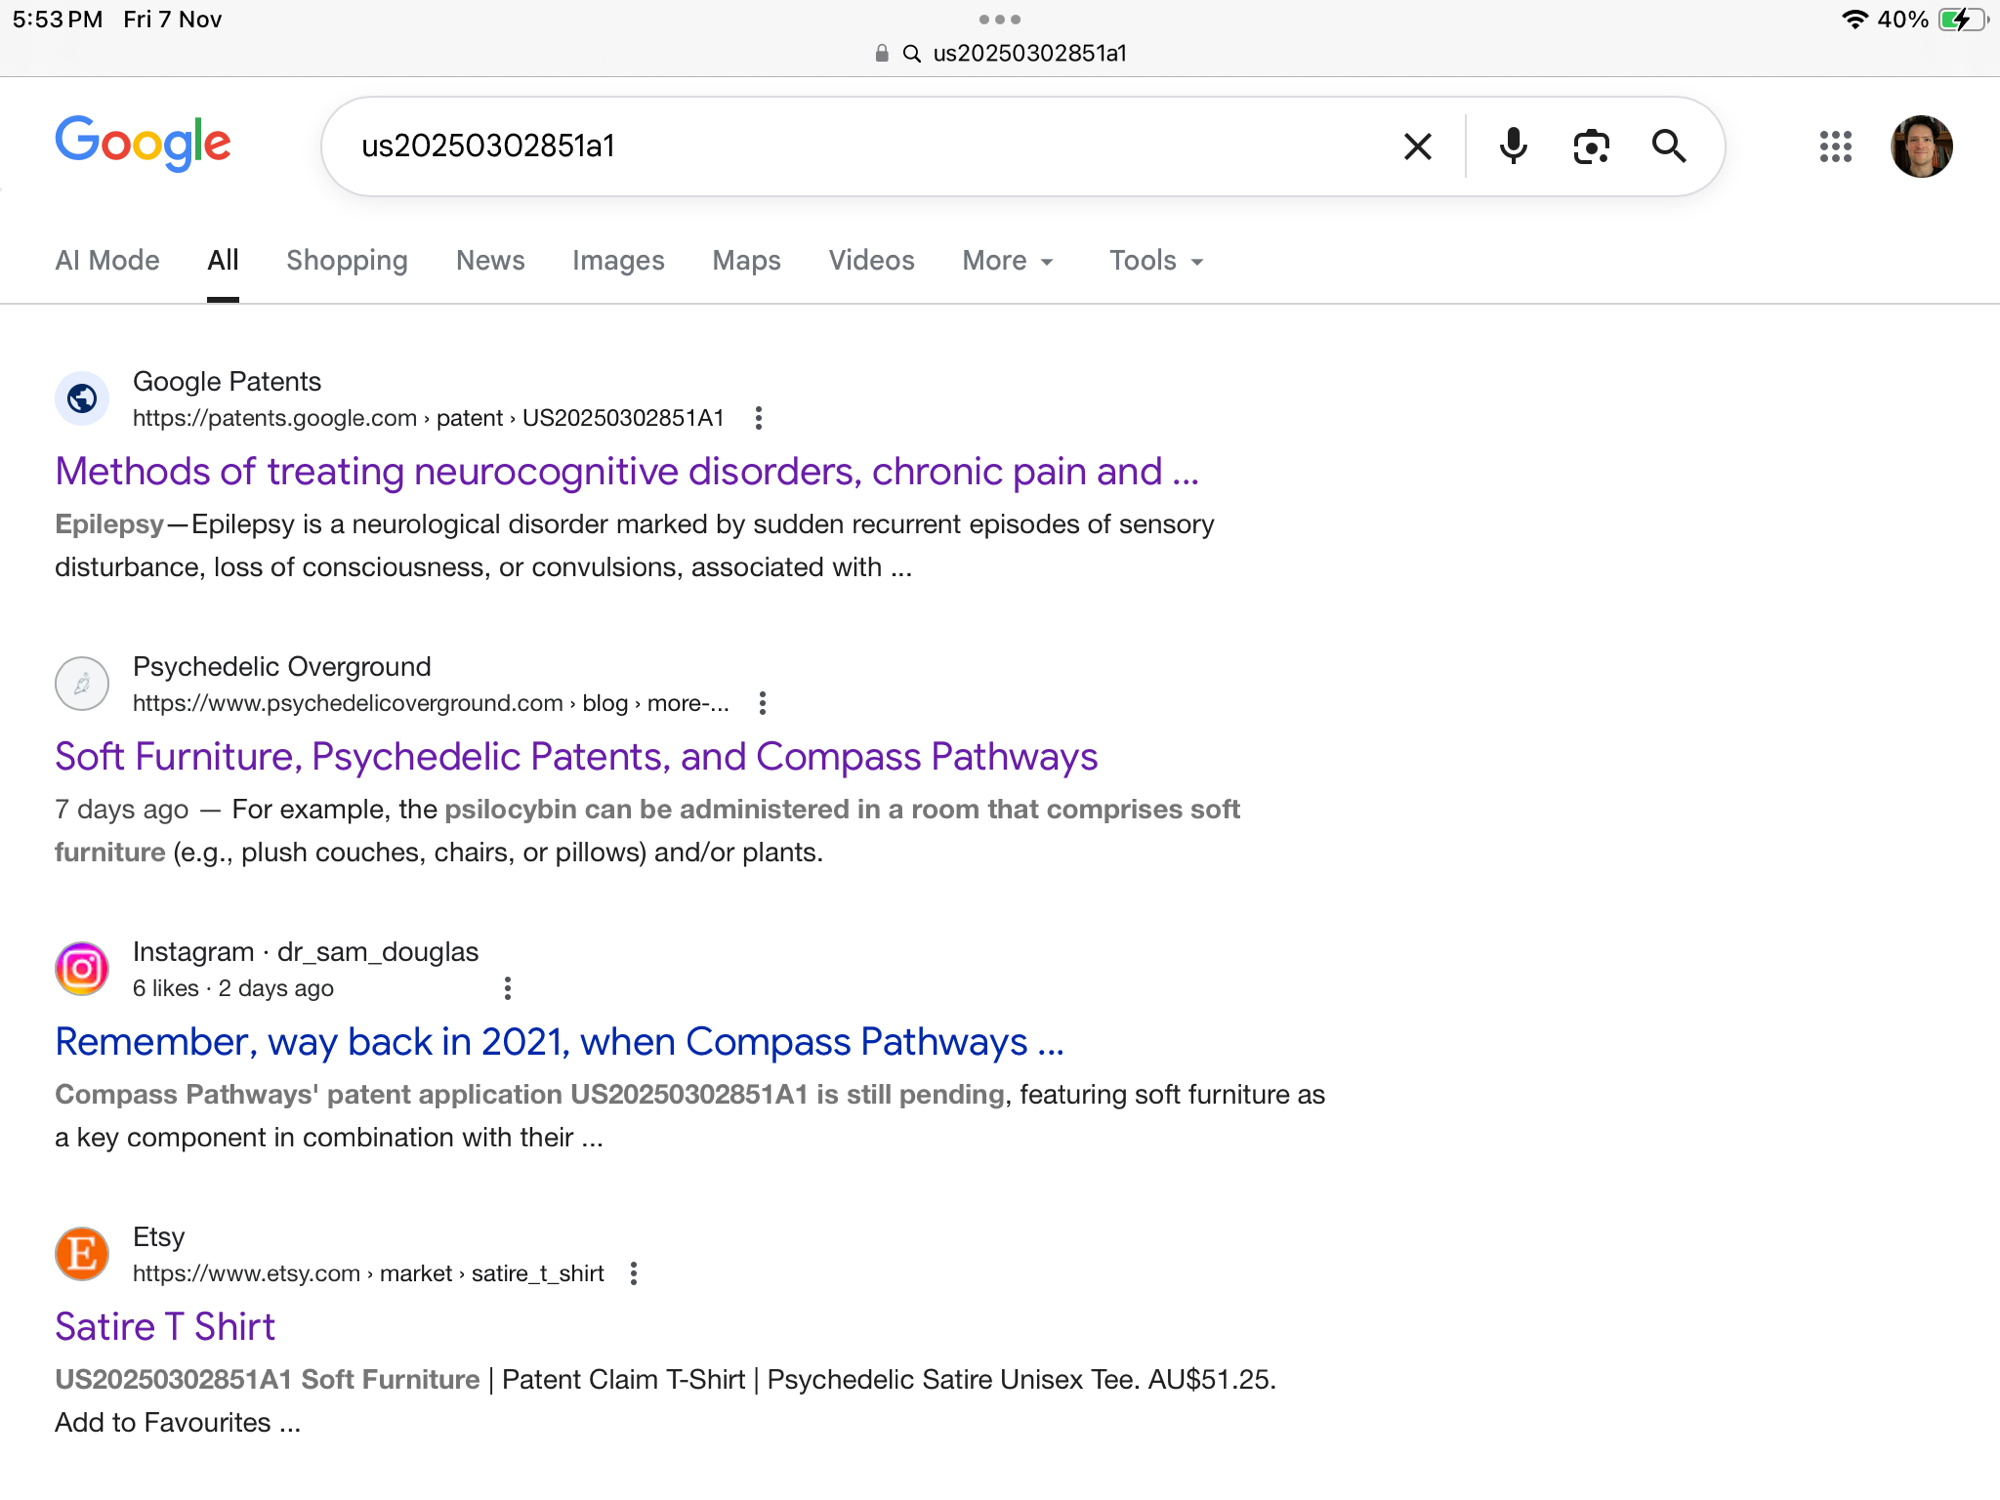The height and width of the screenshot is (1500, 2000).
Task: Switch to the Images tab
Action: tap(618, 261)
